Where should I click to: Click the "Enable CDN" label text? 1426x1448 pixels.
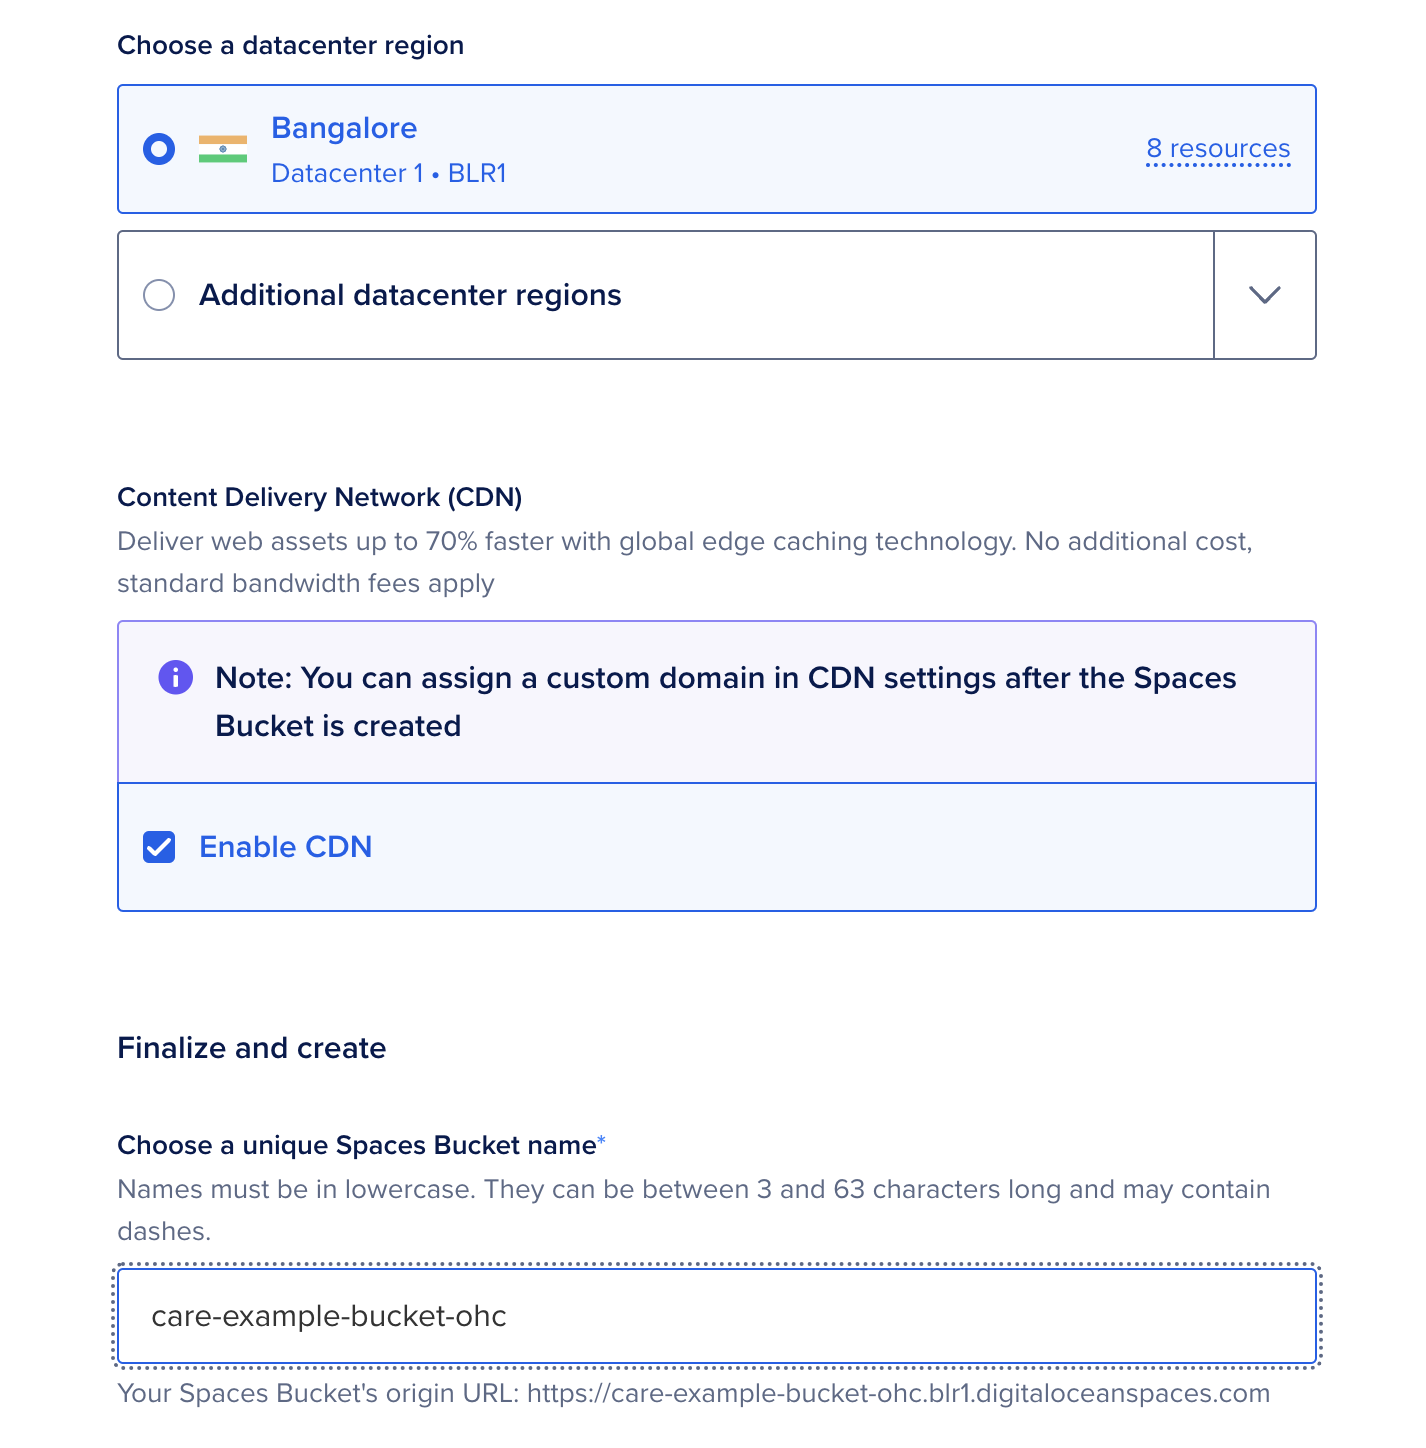[286, 847]
